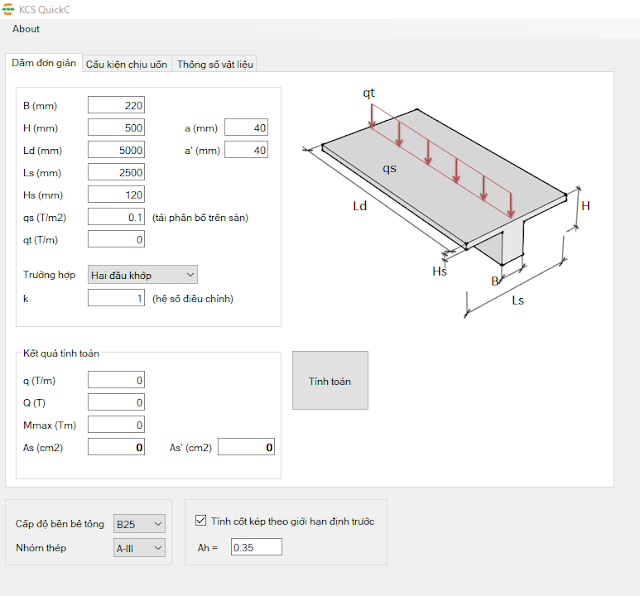
Task: Click the k adjustment coefficient field
Action: click(x=116, y=298)
